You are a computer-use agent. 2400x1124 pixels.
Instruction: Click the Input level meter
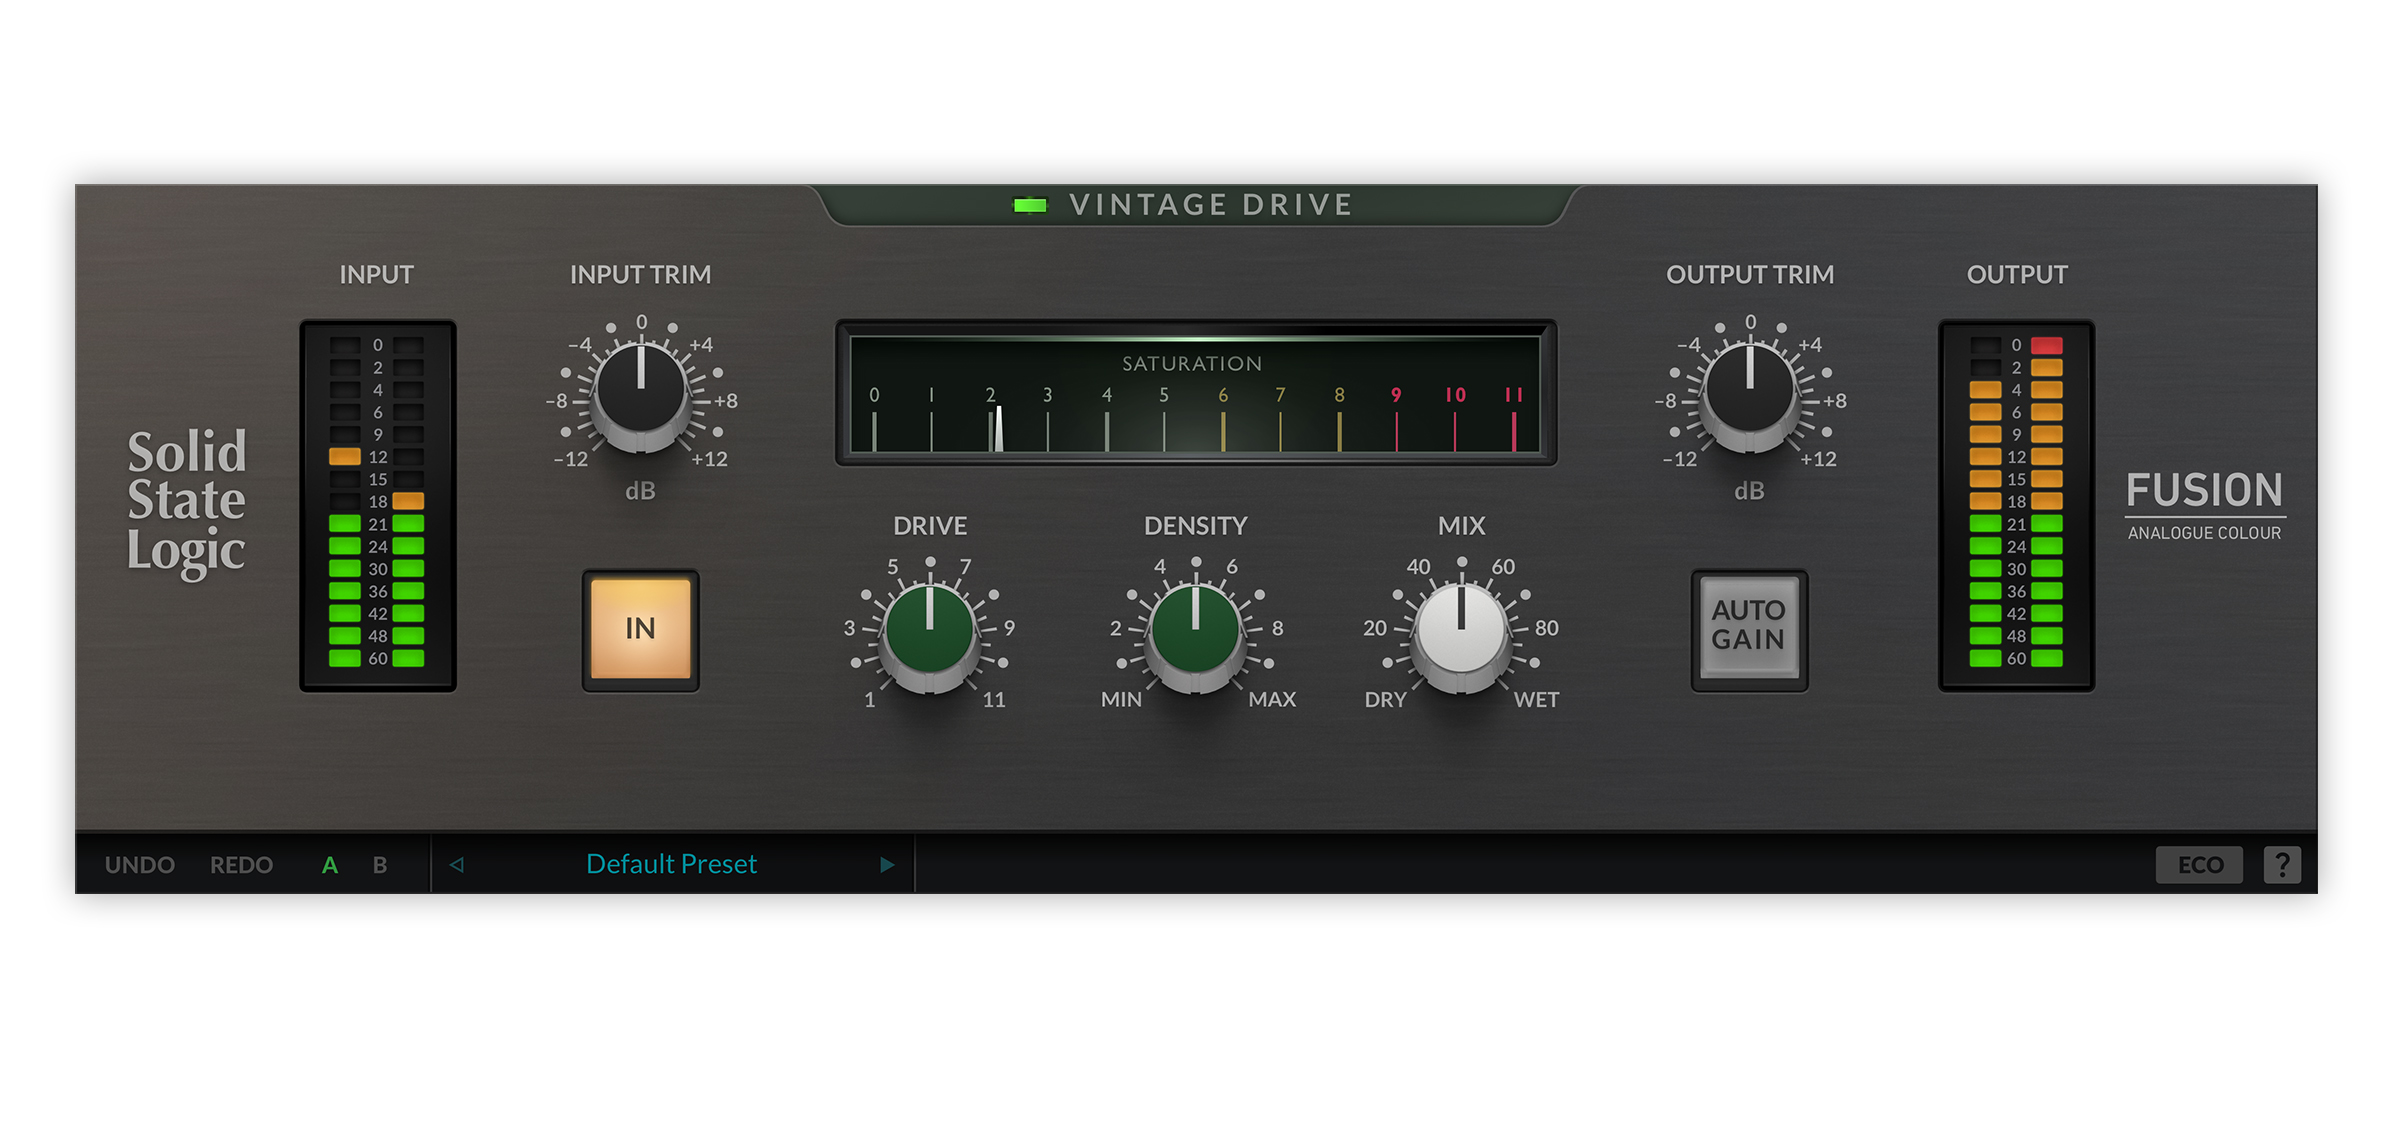(378, 506)
